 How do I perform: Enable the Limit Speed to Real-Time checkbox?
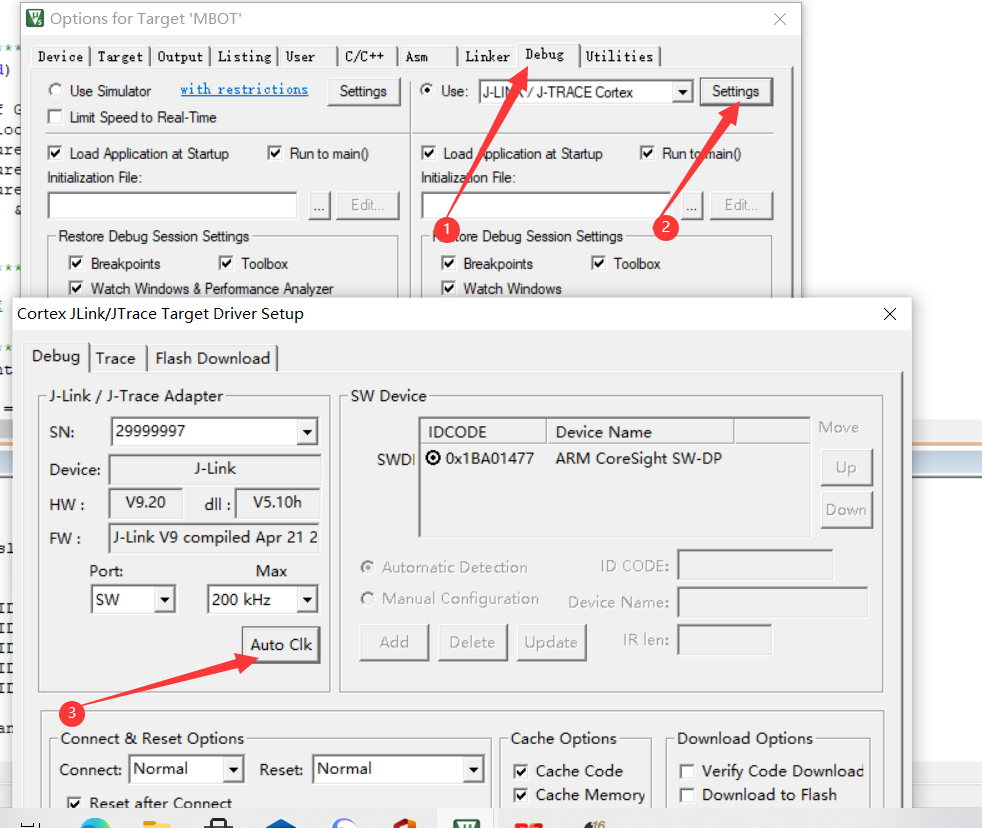pyautogui.click(x=55, y=116)
